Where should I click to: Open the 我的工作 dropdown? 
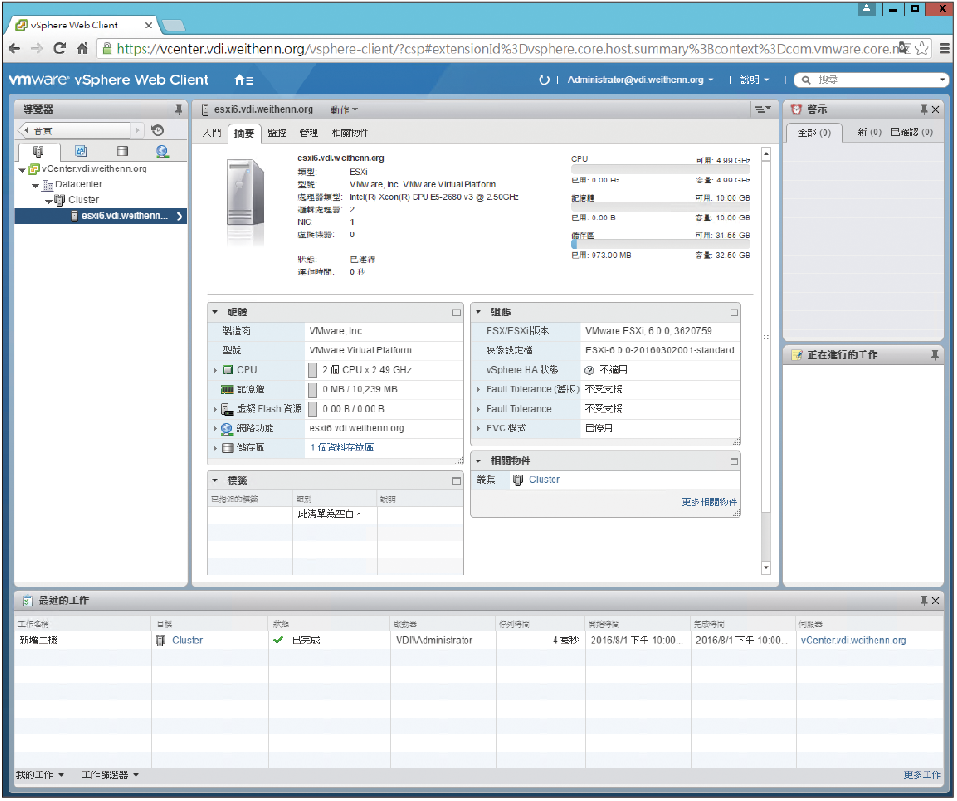40,775
